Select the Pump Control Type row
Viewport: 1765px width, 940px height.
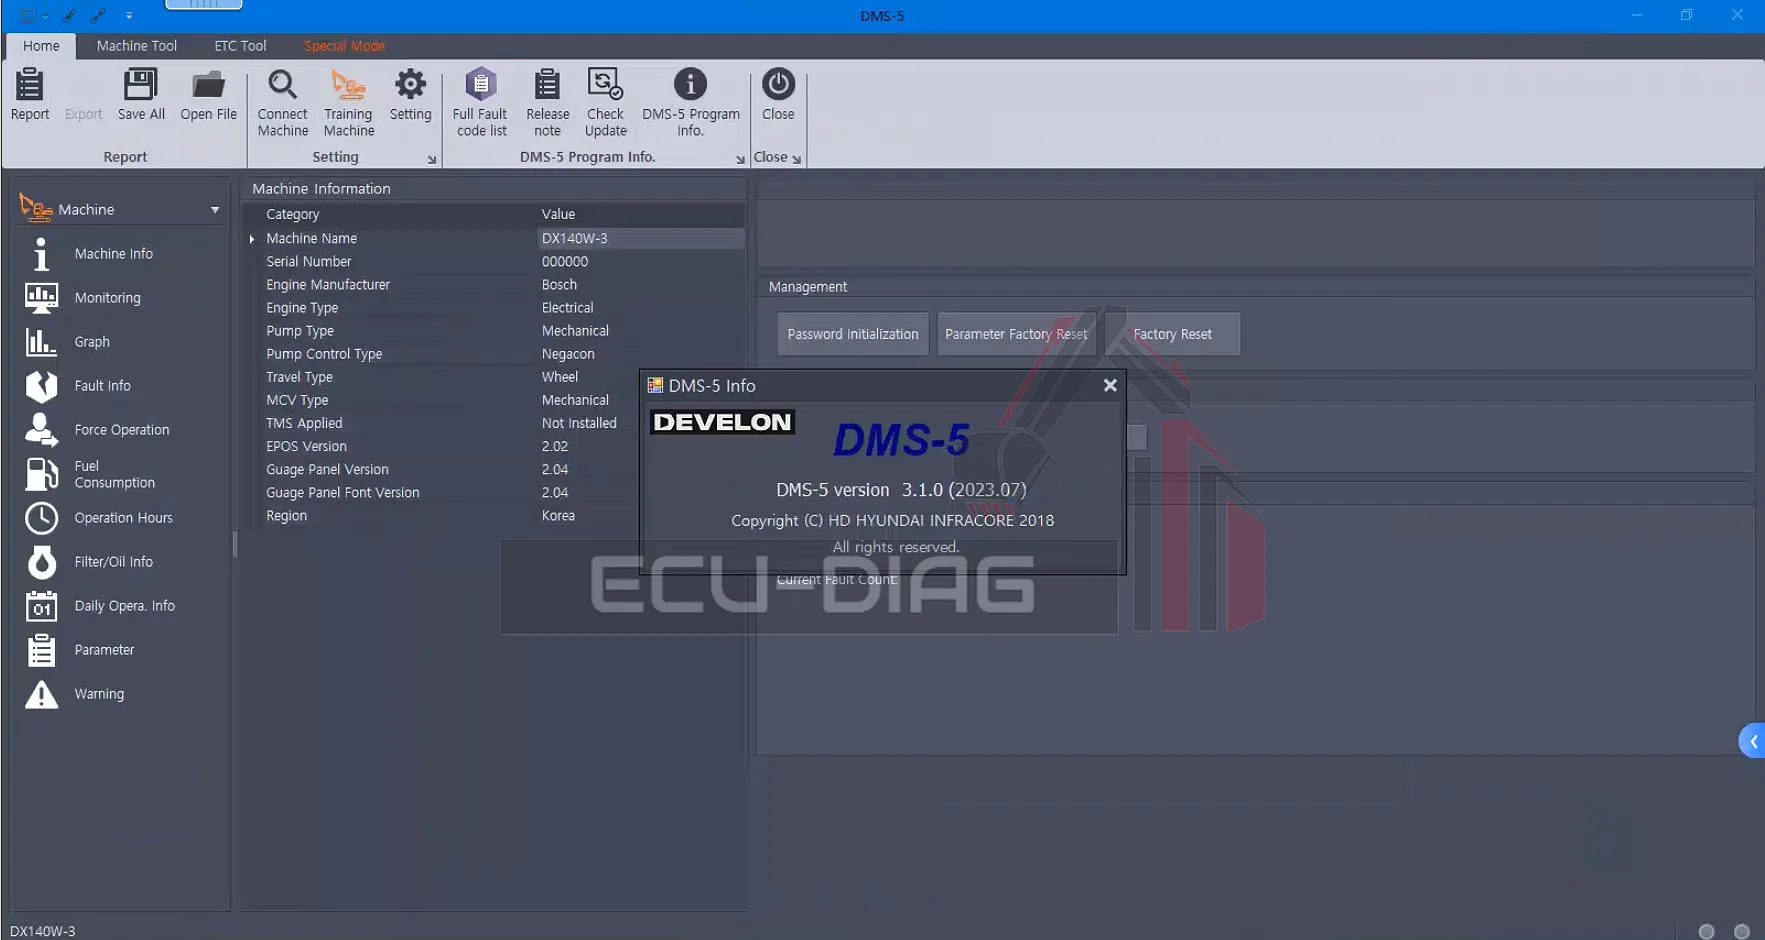click(x=496, y=354)
